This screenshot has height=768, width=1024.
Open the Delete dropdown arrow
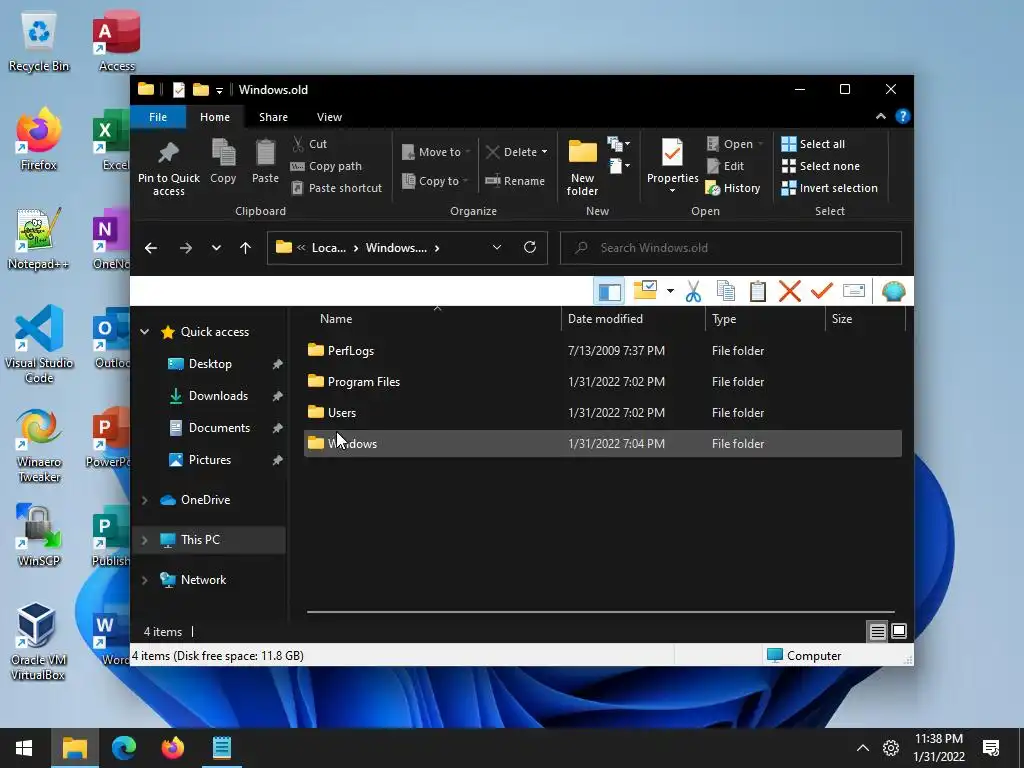(x=544, y=152)
